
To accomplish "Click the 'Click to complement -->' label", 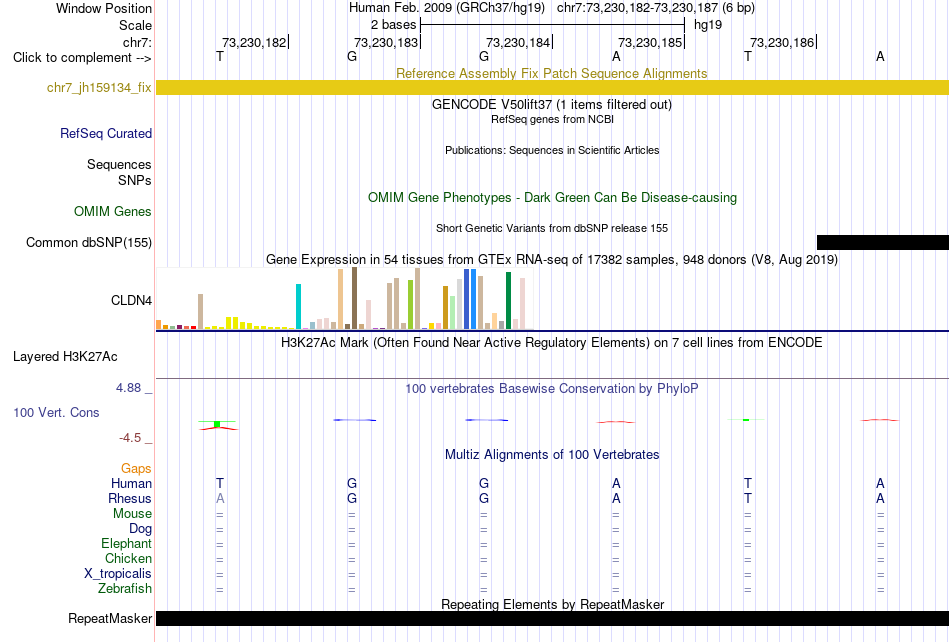I will point(82,58).
